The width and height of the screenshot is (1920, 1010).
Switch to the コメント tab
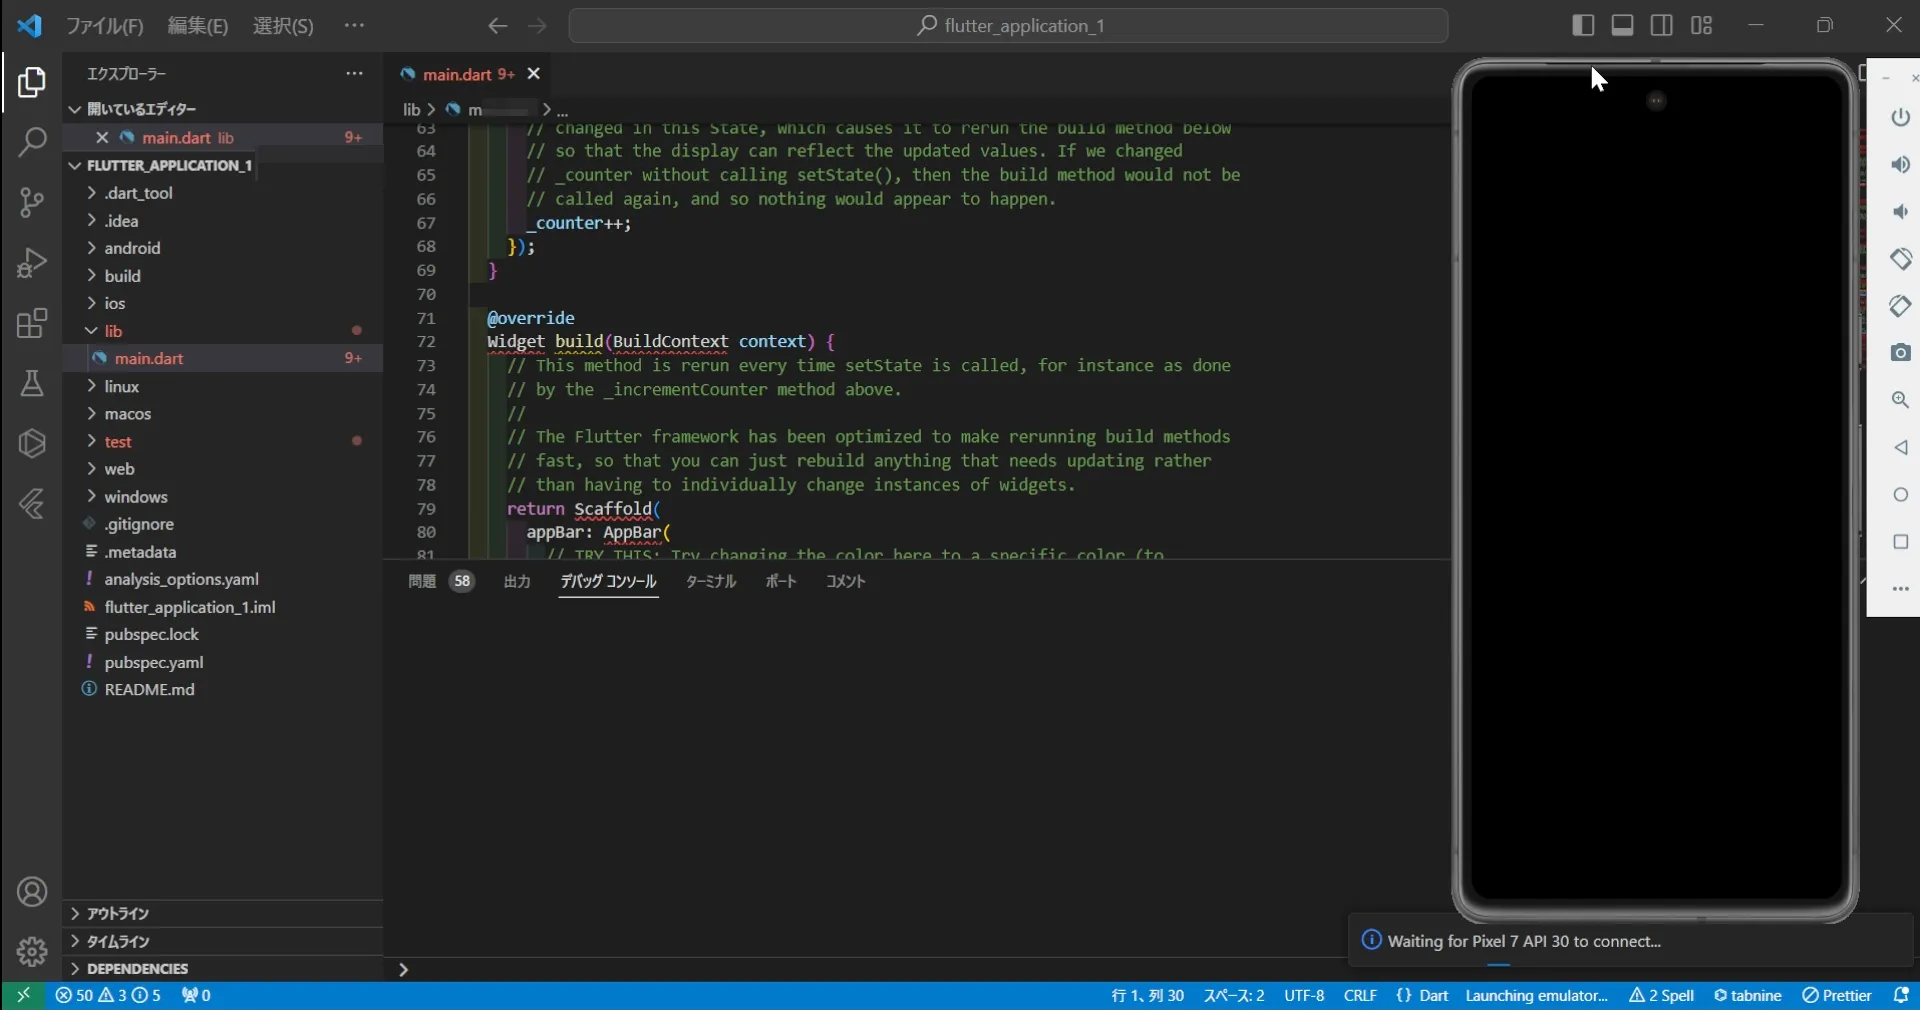coord(845,581)
